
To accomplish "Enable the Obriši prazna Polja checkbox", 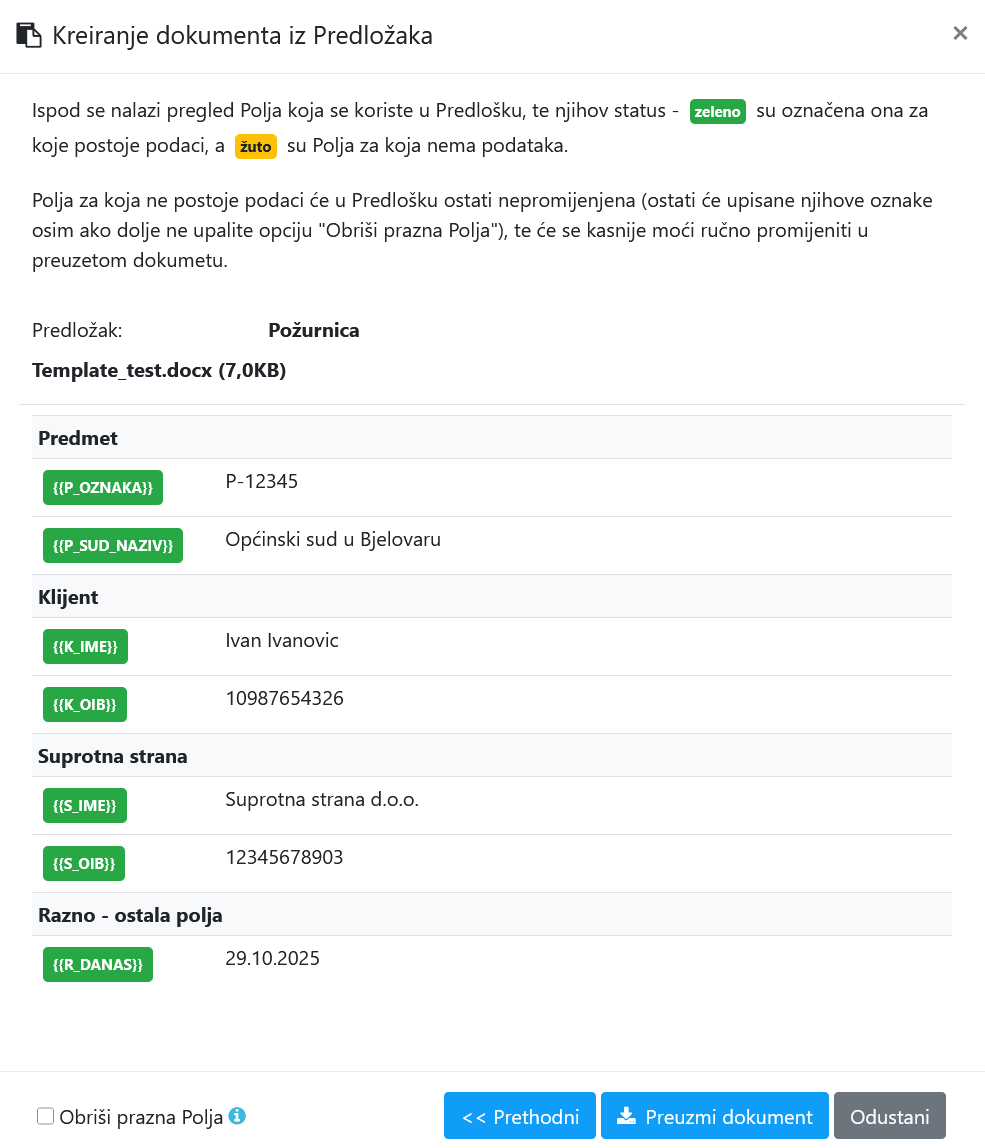I will point(45,1116).
